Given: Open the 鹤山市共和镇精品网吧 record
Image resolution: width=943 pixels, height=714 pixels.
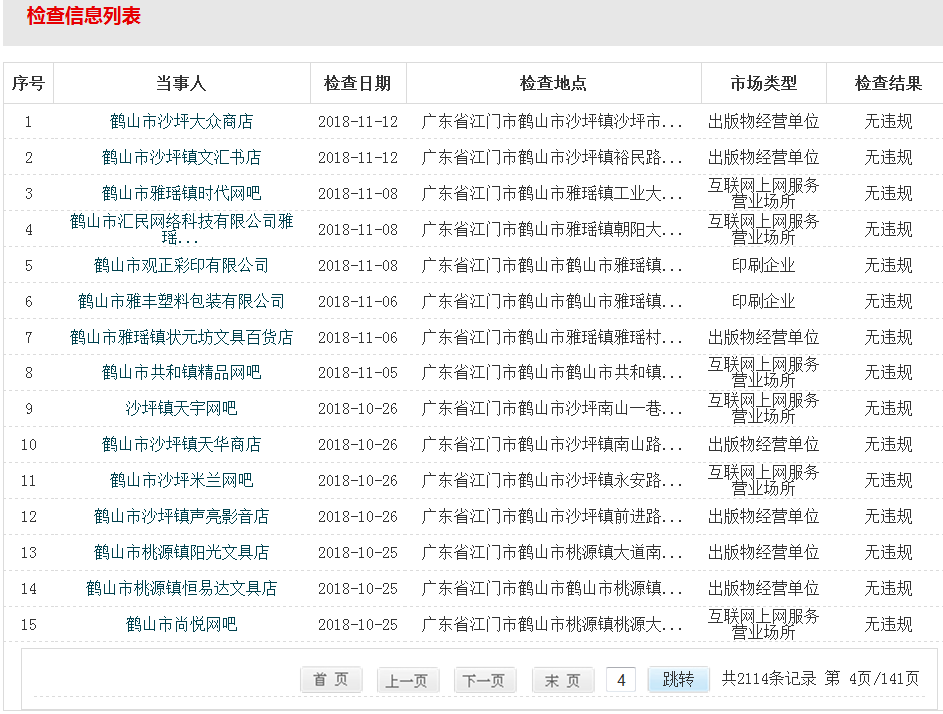Looking at the screenshot, I should click(x=181, y=372).
